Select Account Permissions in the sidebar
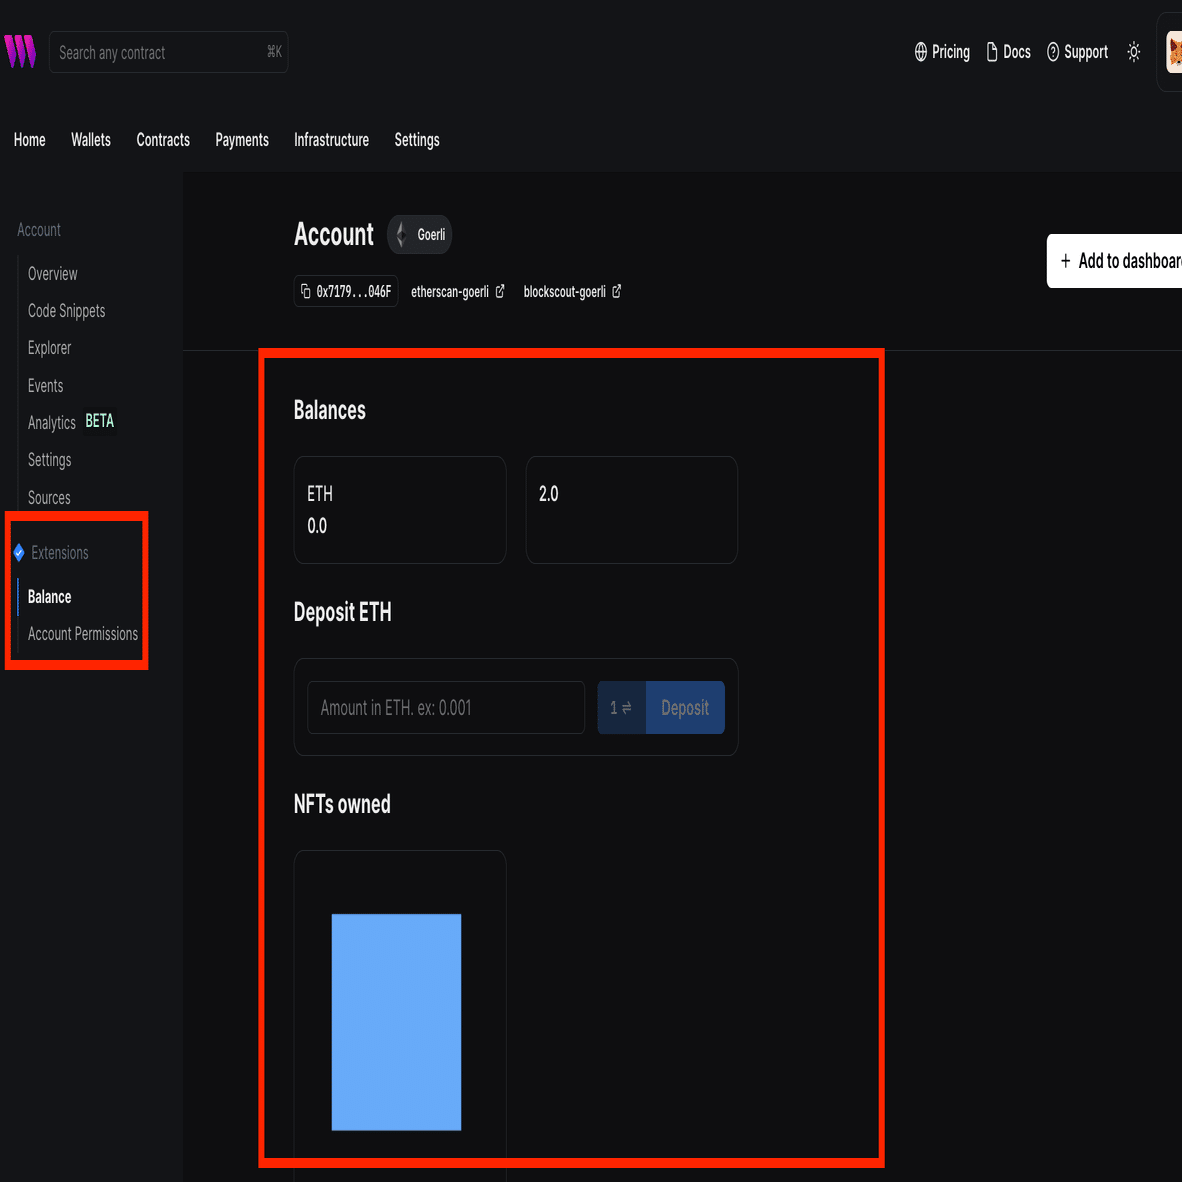Screen dimensions: 1182x1182 [83, 634]
